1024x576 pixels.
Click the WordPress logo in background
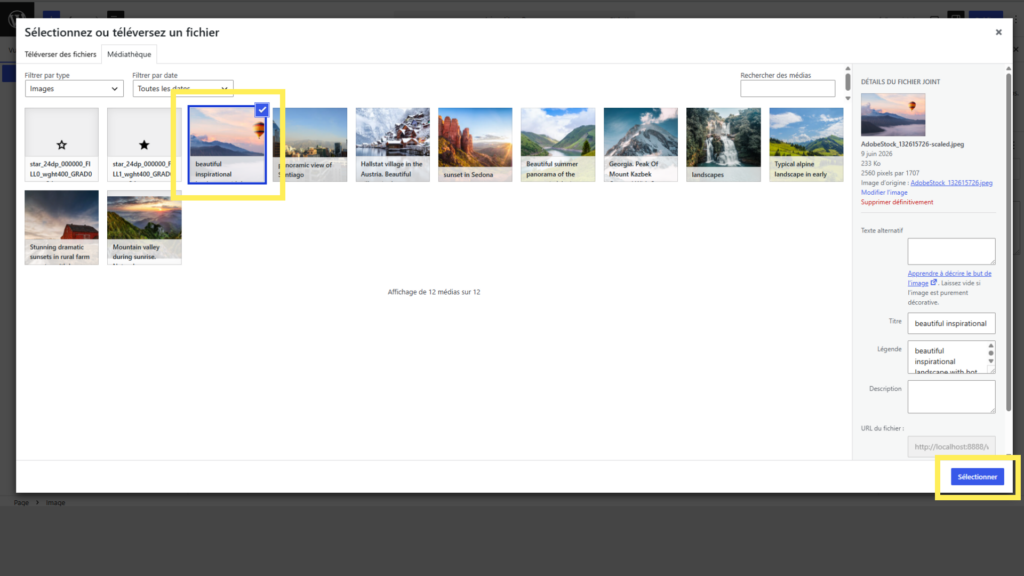(16, 18)
